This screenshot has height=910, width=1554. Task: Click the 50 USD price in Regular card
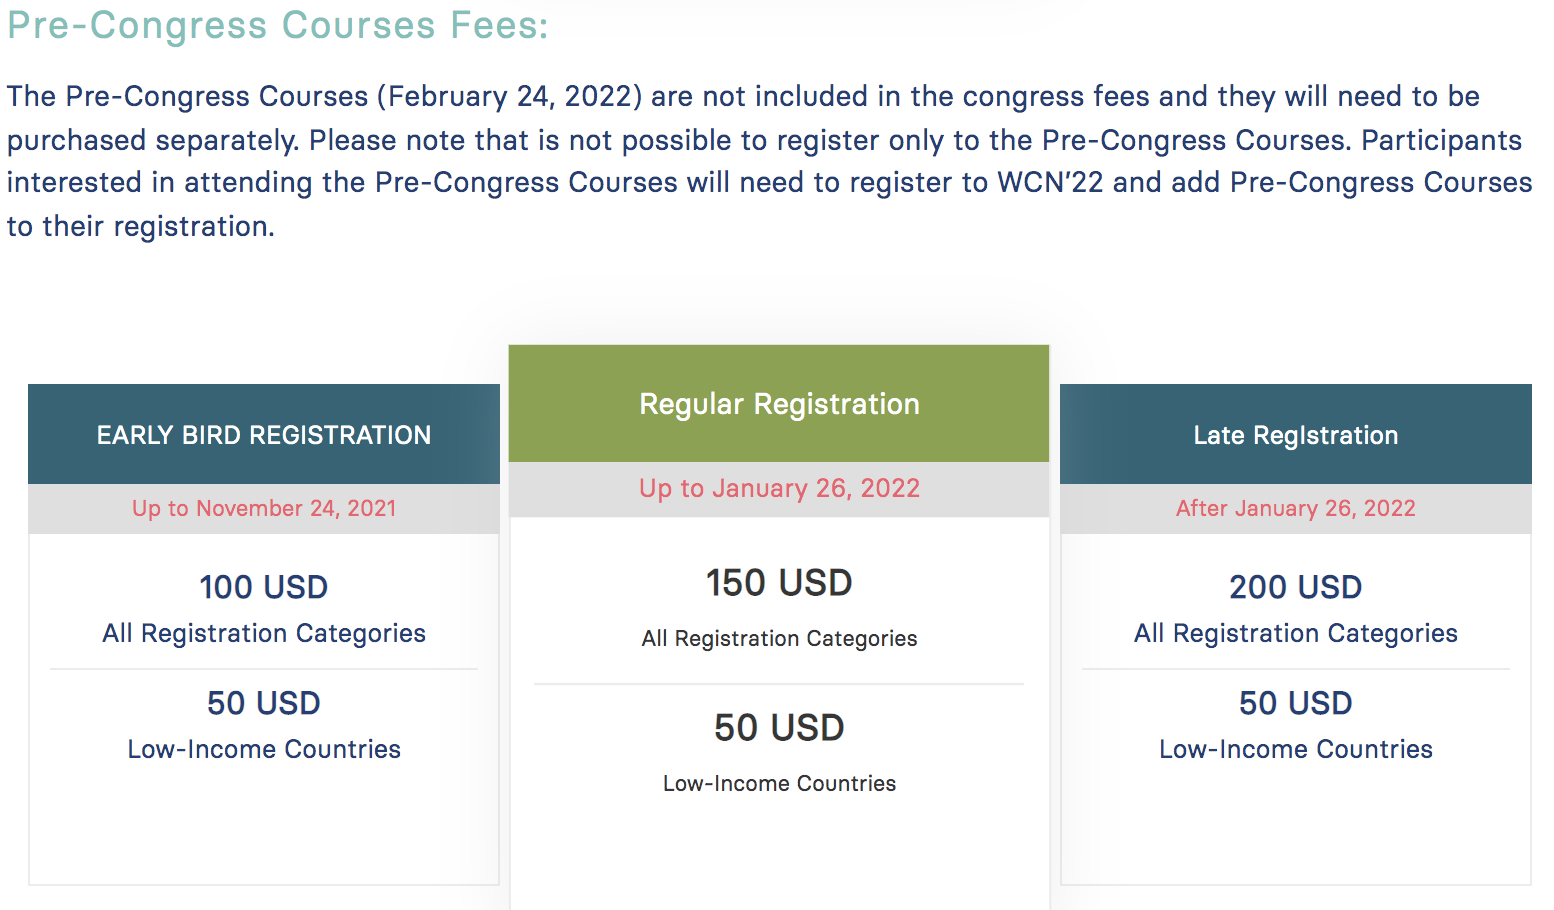(779, 728)
